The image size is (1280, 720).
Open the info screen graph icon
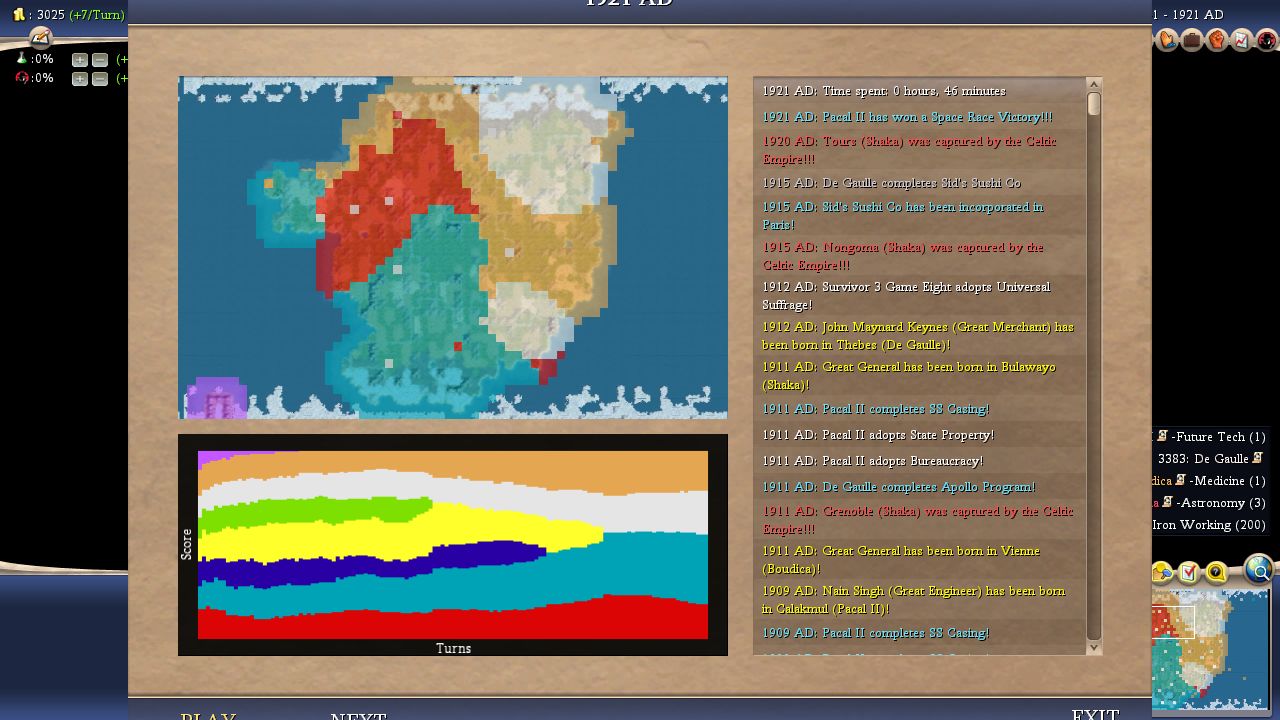coord(1241,40)
